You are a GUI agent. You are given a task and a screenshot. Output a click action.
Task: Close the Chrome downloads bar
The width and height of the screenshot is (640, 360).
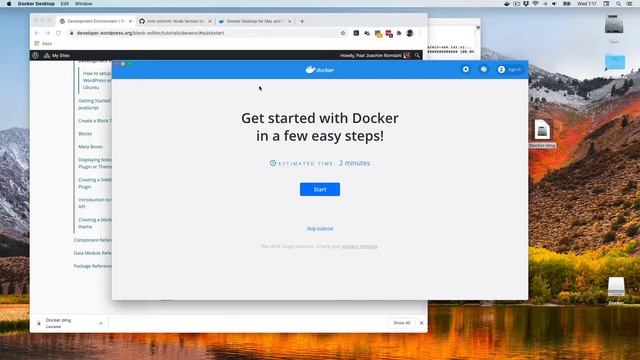click(x=422, y=323)
